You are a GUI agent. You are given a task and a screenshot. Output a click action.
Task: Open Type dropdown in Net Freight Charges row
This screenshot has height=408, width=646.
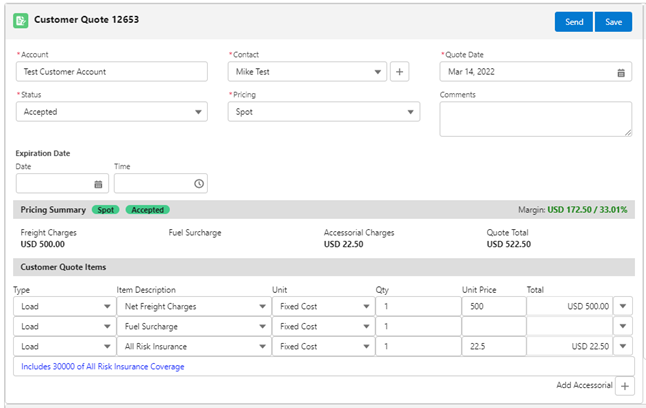pos(65,306)
